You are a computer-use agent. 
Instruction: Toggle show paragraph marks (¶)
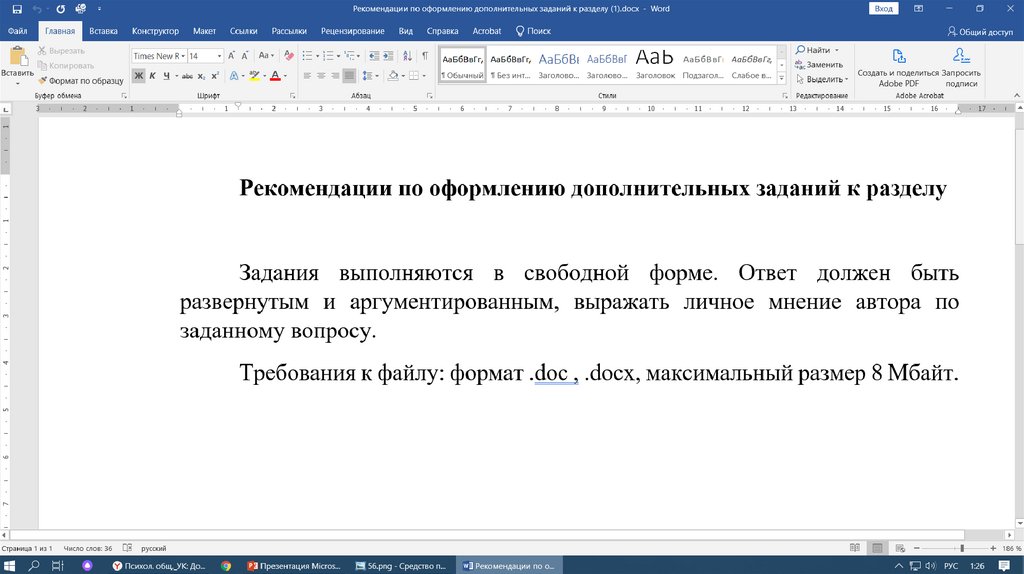pyautogui.click(x=425, y=56)
